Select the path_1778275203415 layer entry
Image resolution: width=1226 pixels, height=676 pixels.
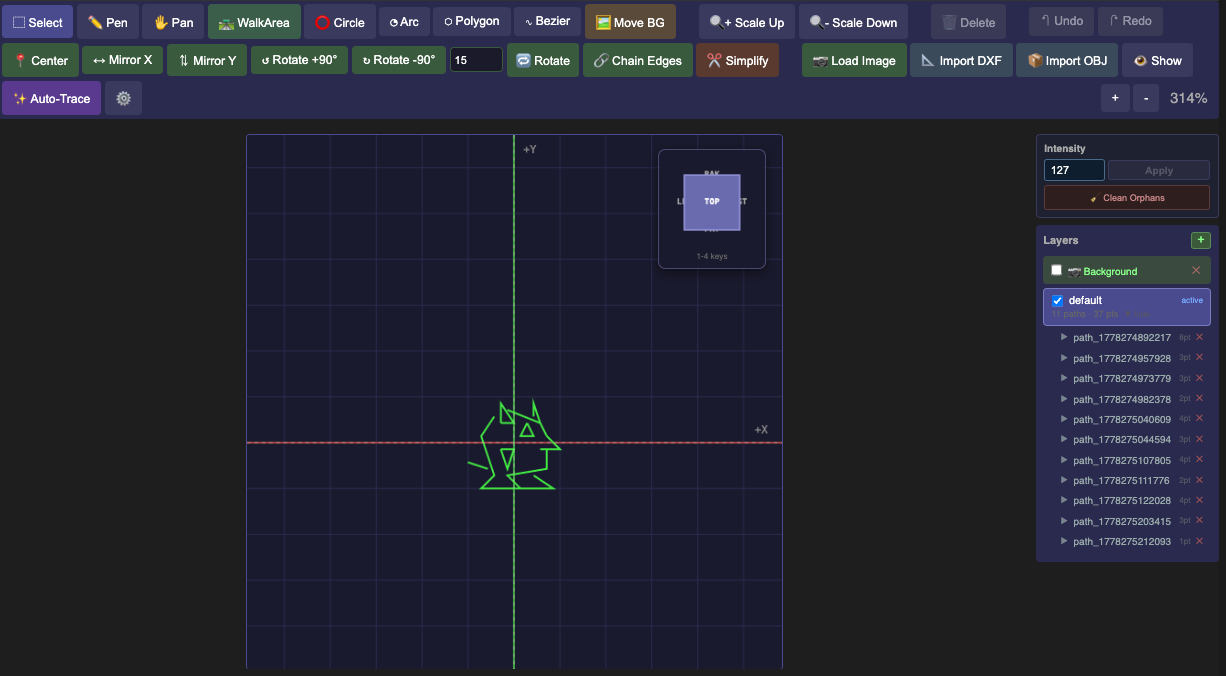click(1122, 521)
